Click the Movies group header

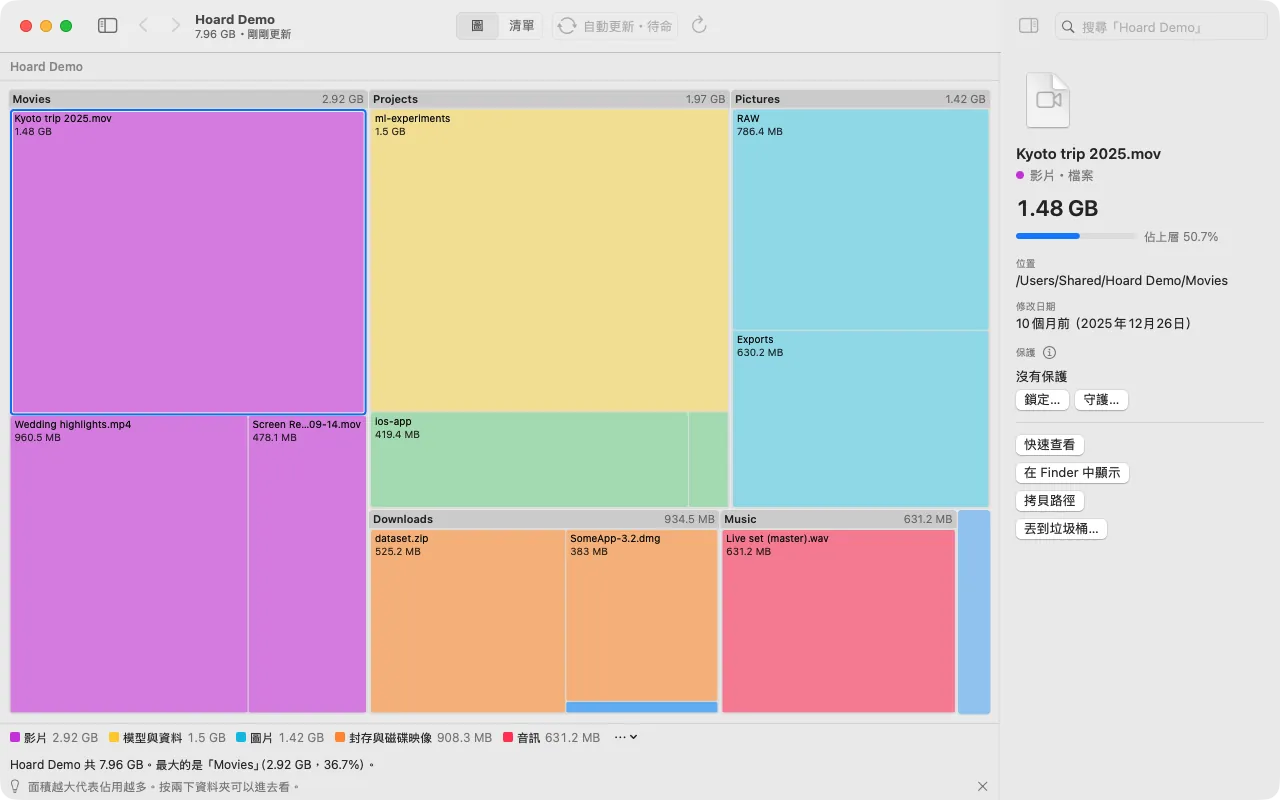click(x=188, y=99)
